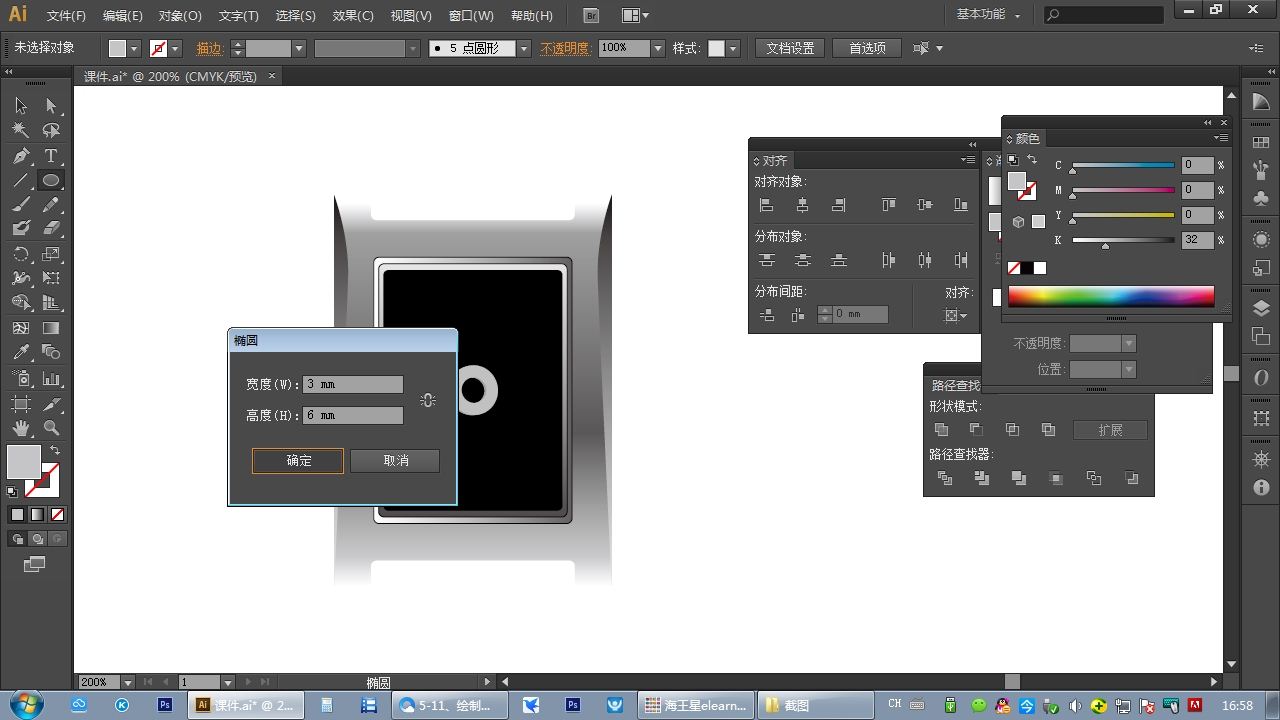Open the 编辑(E) menu
Image resolution: width=1280 pixels, height=720 pixels.
point(123,16)
